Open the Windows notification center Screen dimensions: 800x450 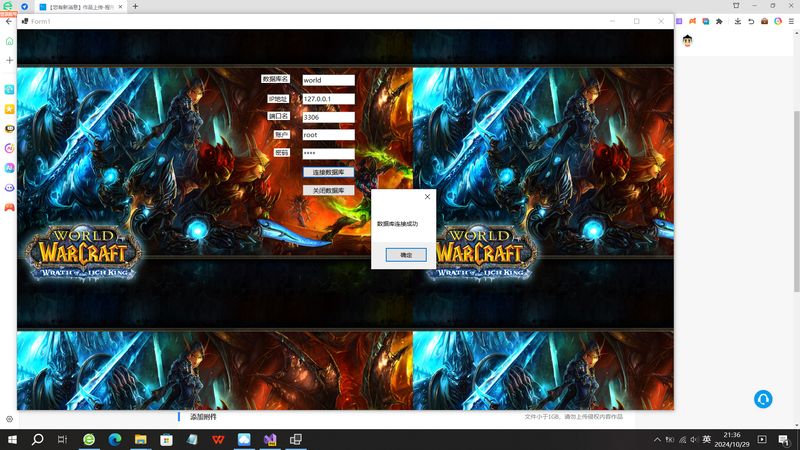(x=784, y=439)
